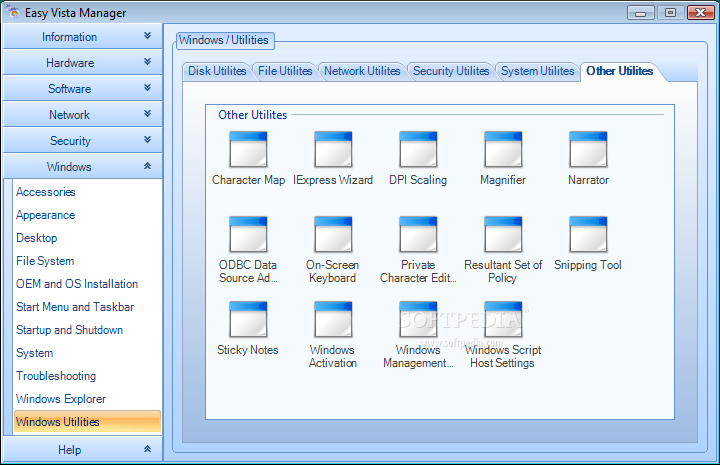Open Resultant Set of Policy icon
Viewport: 720px width, 465px height.
click(503, 235)
